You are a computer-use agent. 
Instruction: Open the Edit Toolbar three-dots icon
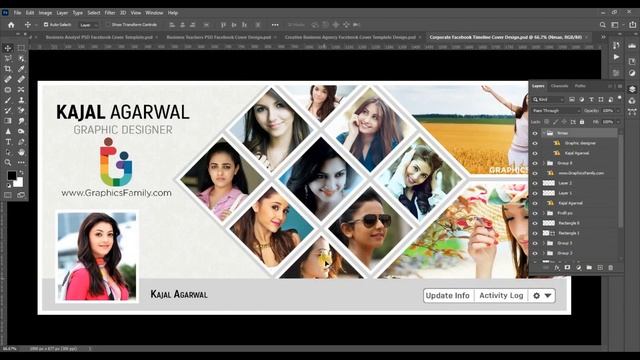[21, 162]
